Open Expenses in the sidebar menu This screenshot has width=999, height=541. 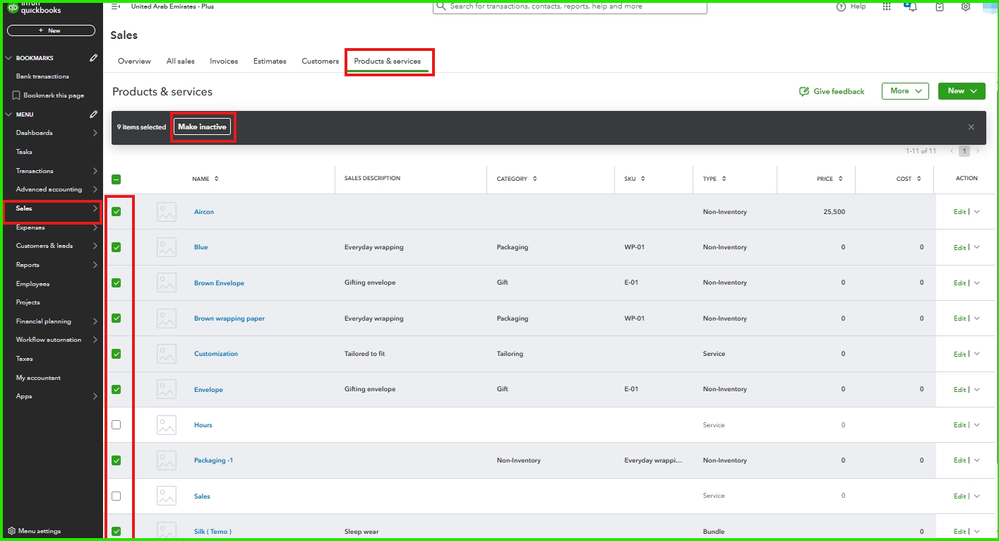pos(30,227)
